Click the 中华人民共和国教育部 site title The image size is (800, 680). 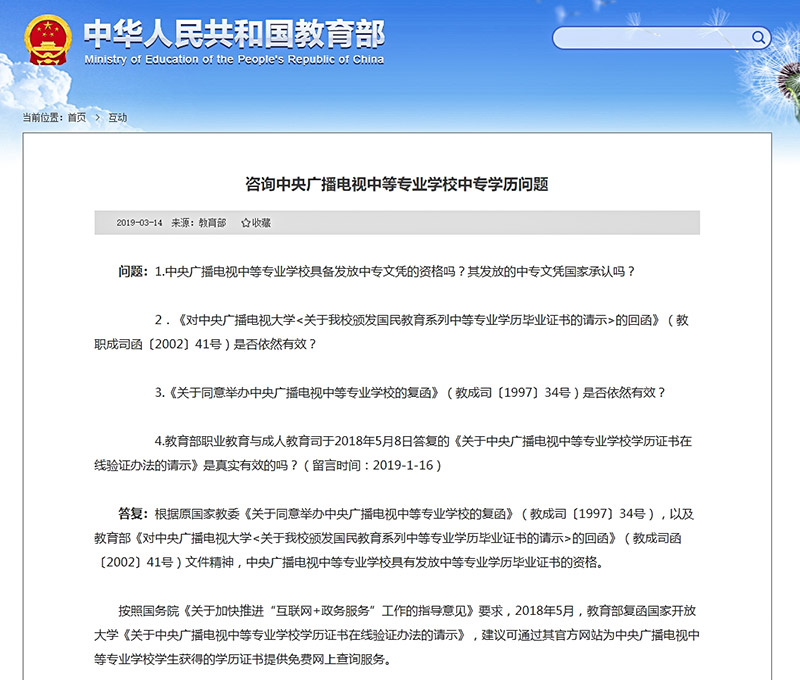(234, 34)
